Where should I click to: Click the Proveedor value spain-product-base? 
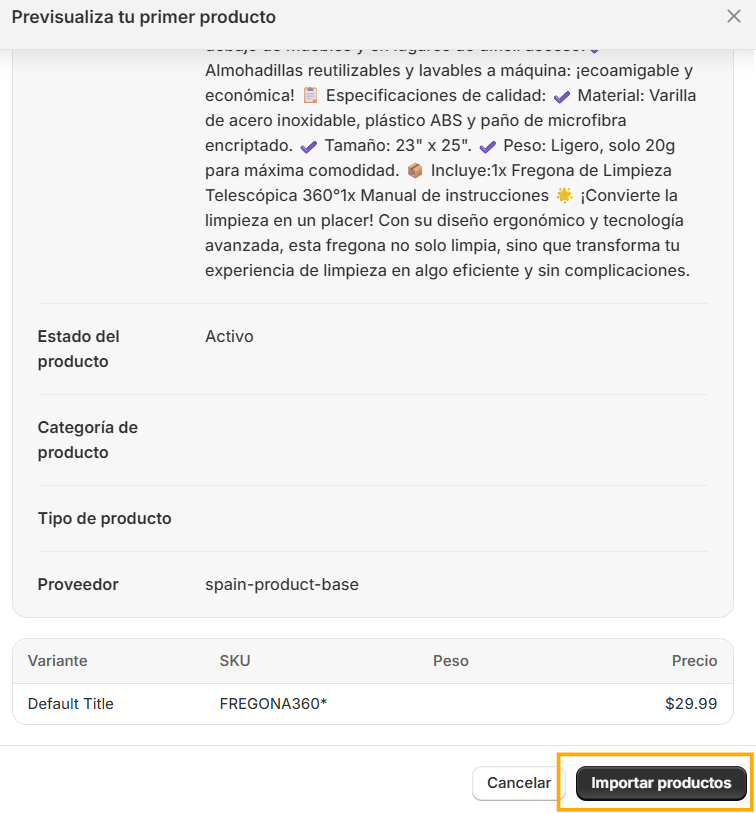click(x=282, y=584)
